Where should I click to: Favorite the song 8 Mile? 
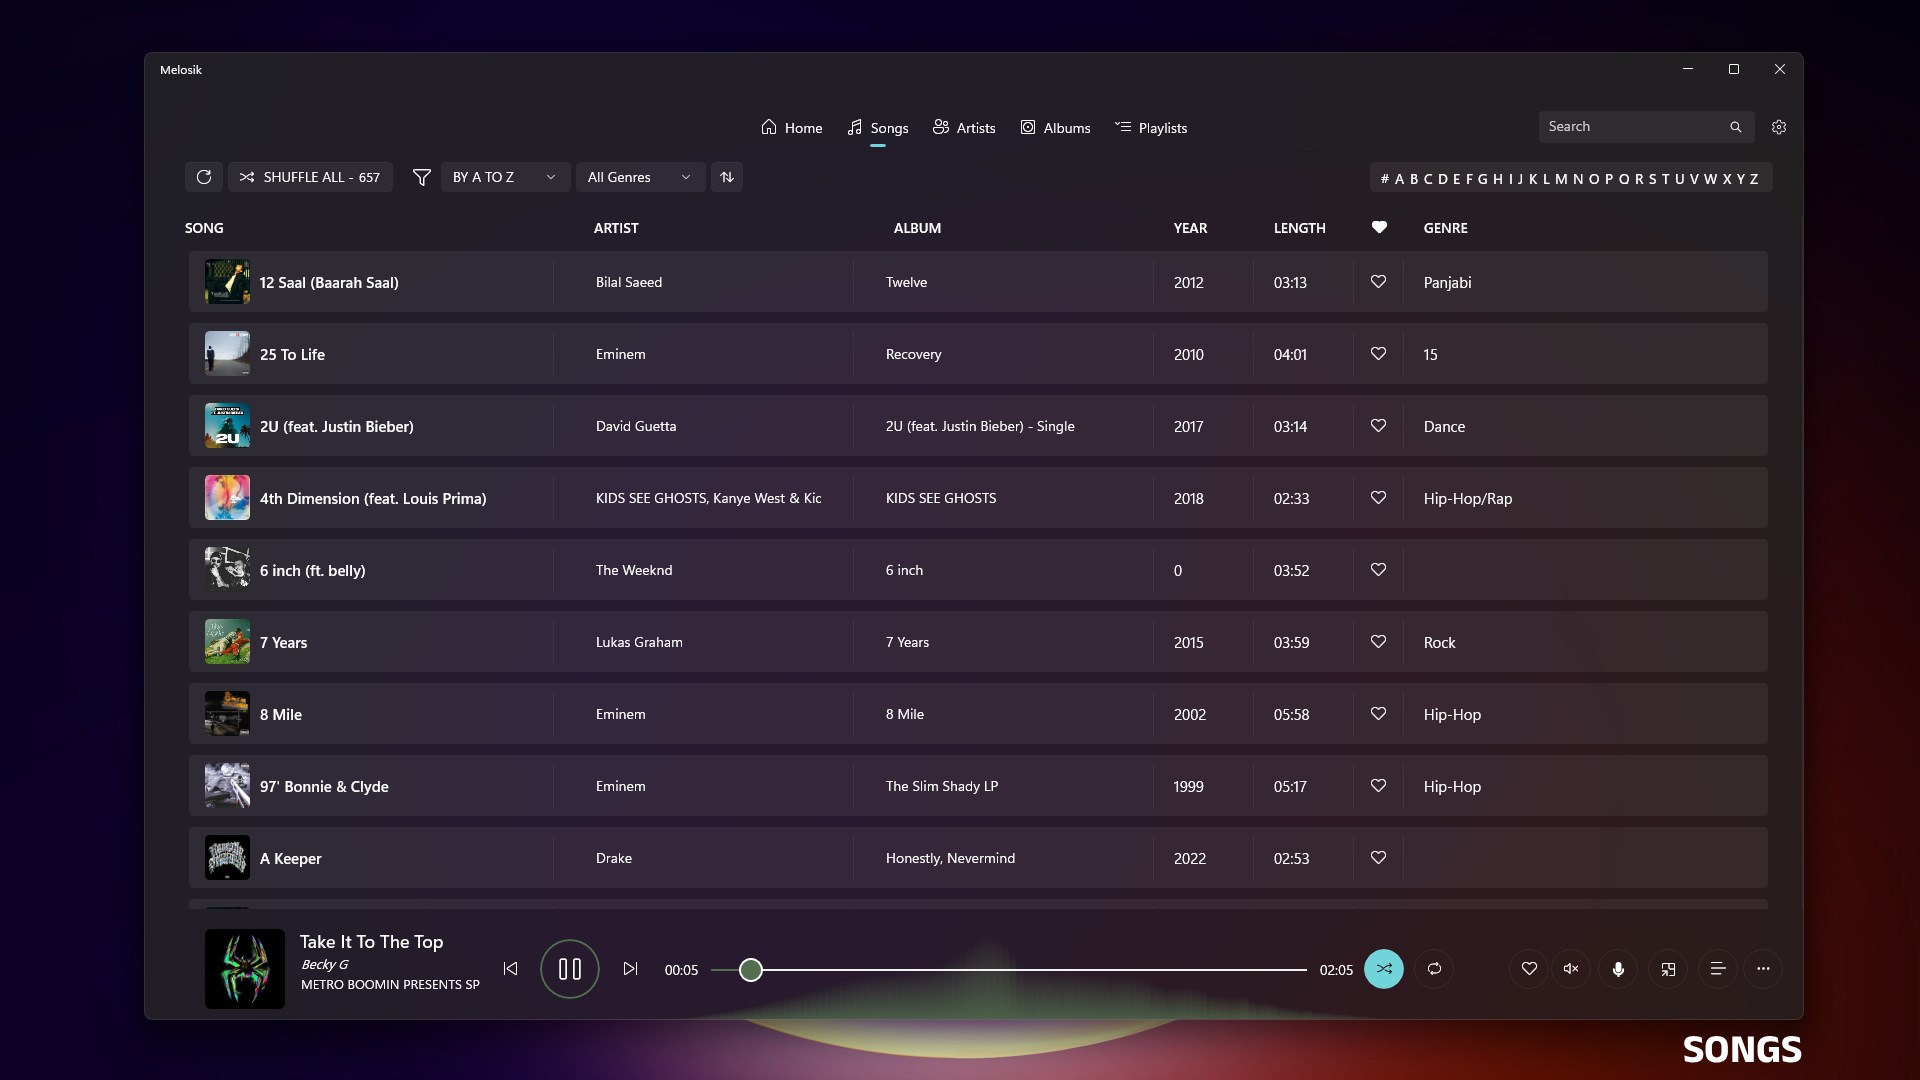click(x=1377, y=714)
